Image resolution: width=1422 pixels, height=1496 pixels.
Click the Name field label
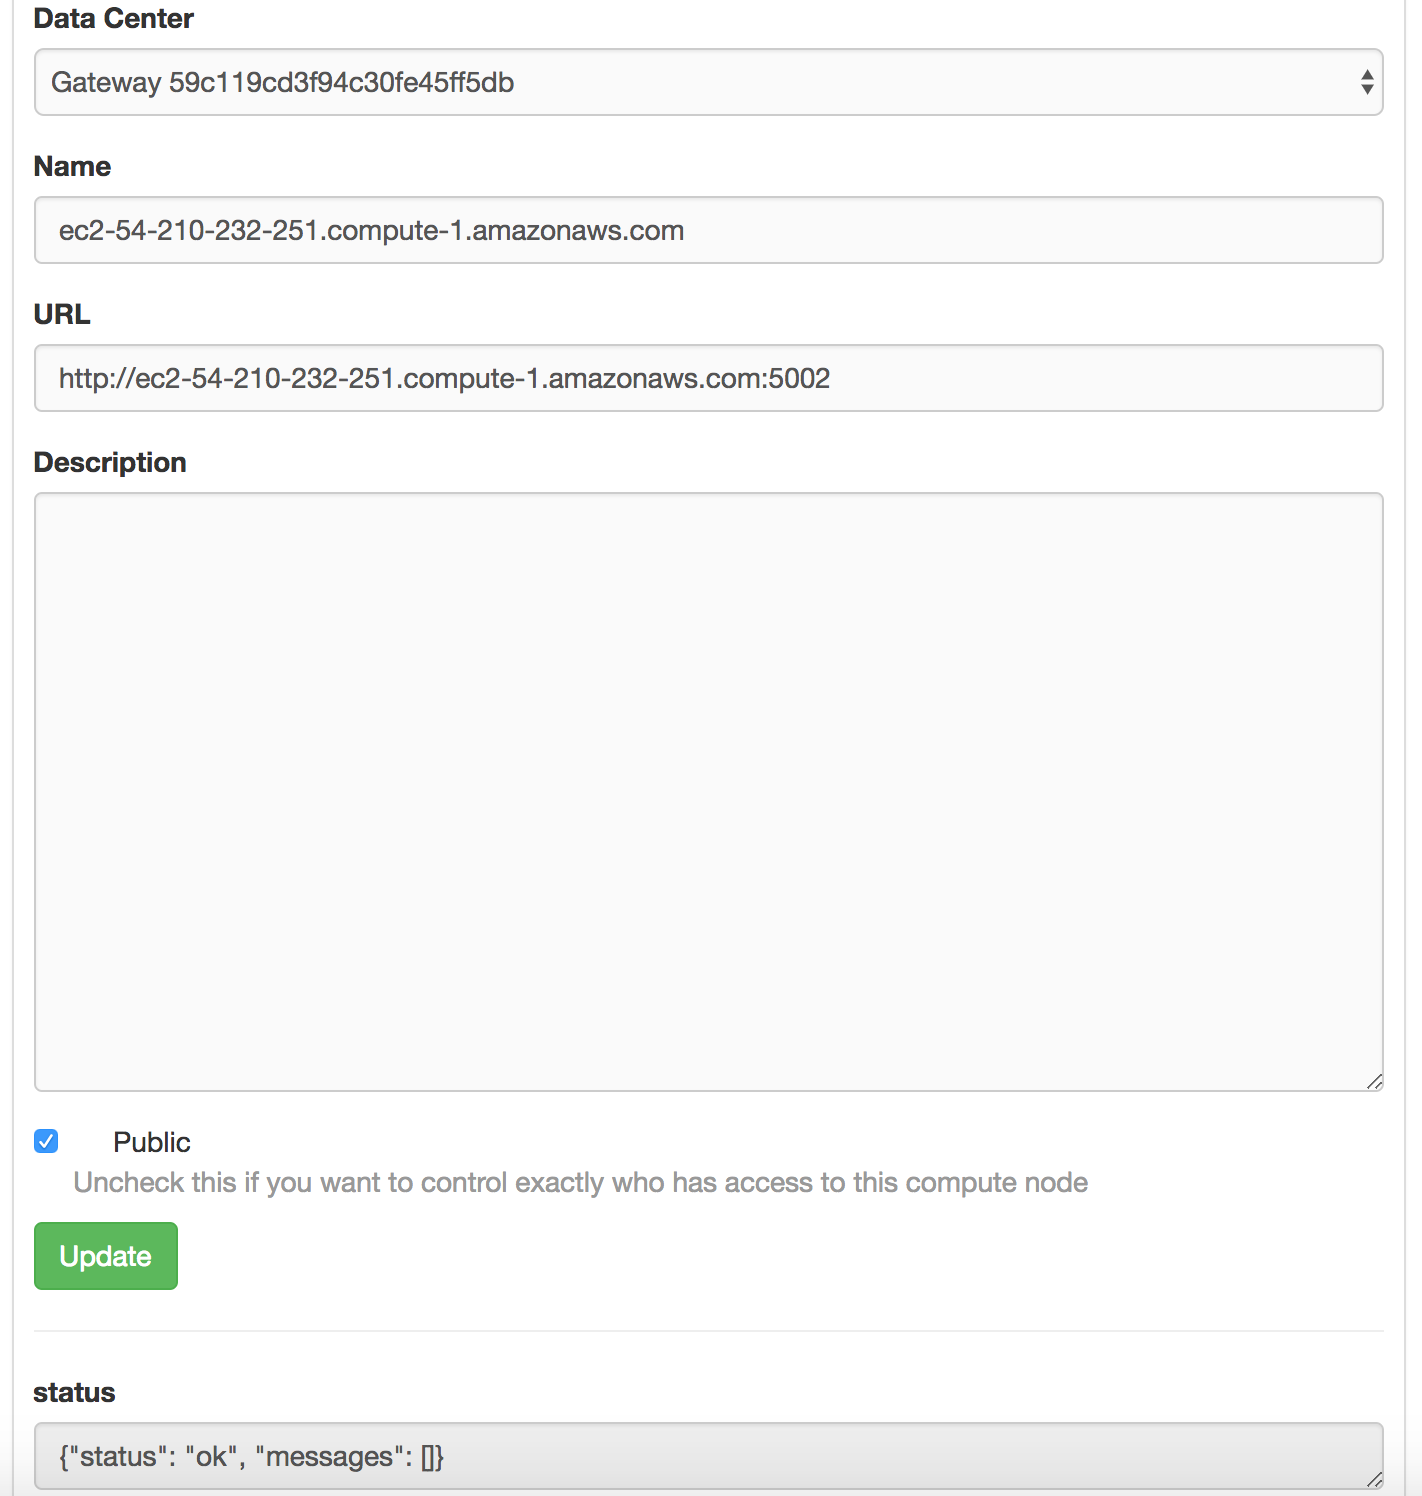(x=72, y=166)
